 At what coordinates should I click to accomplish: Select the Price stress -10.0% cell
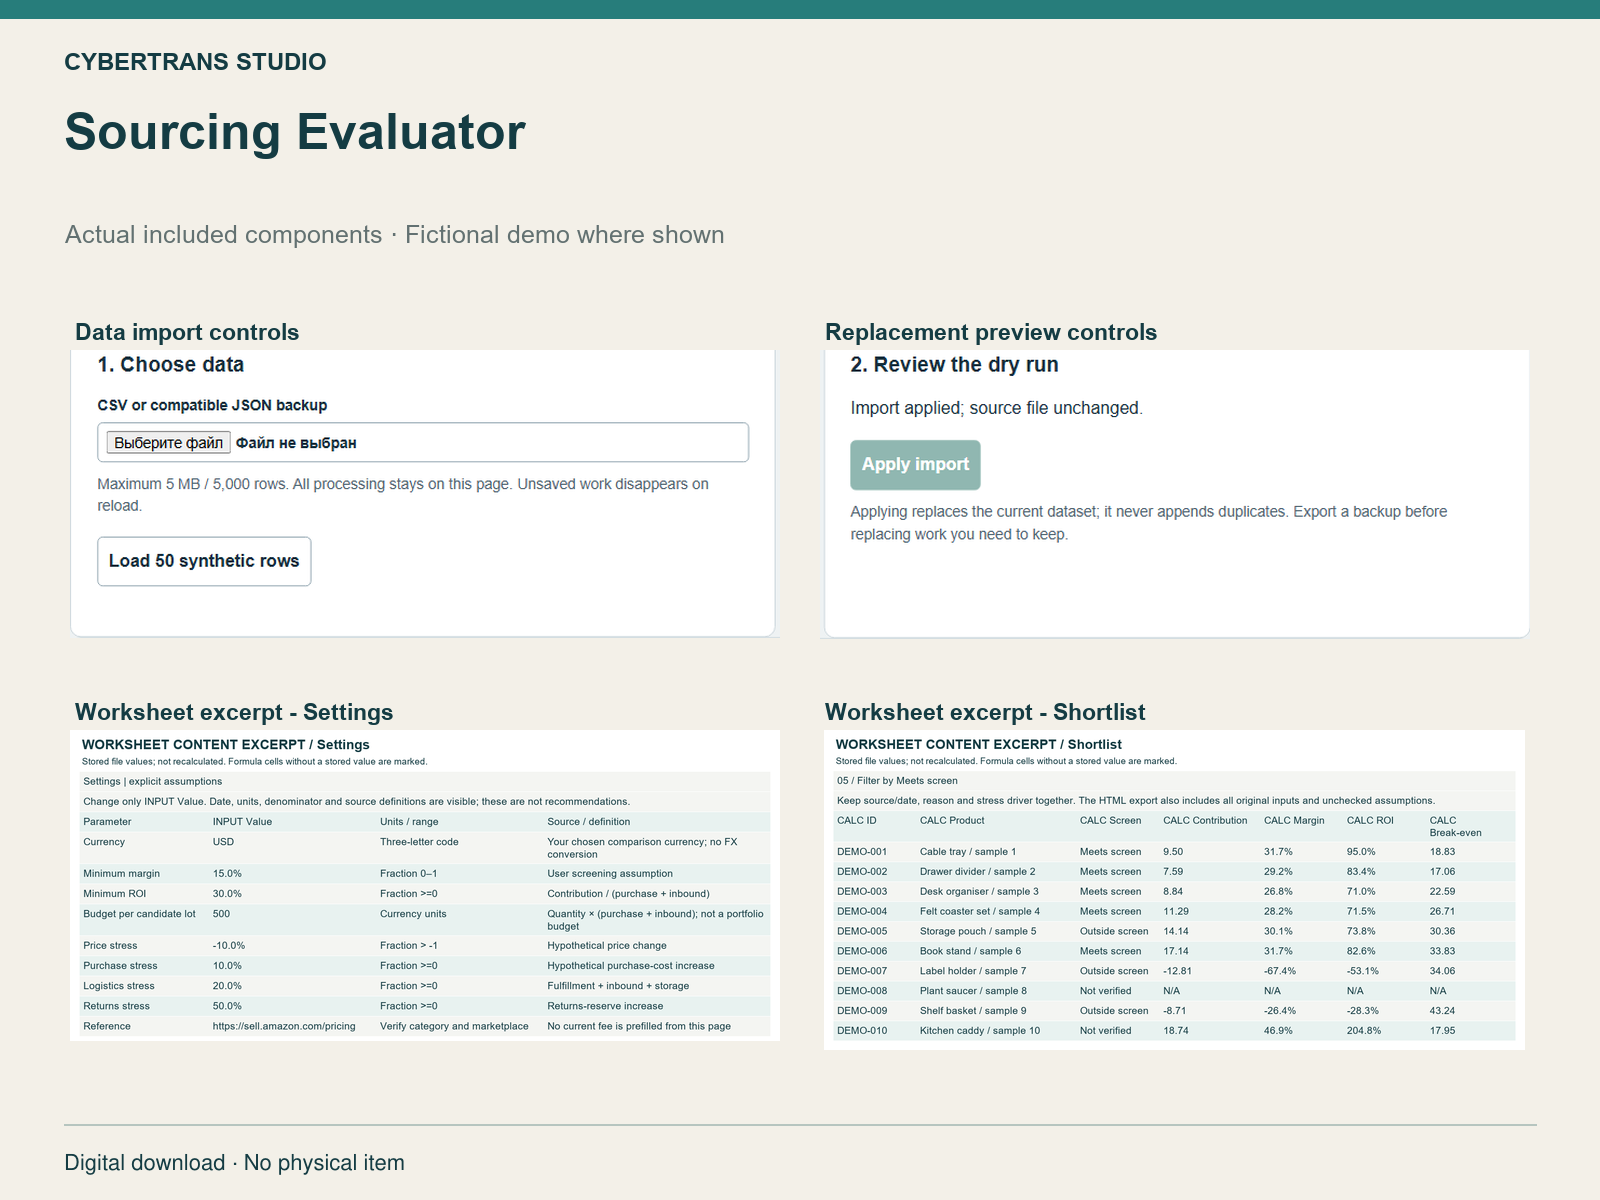point(229,945)
